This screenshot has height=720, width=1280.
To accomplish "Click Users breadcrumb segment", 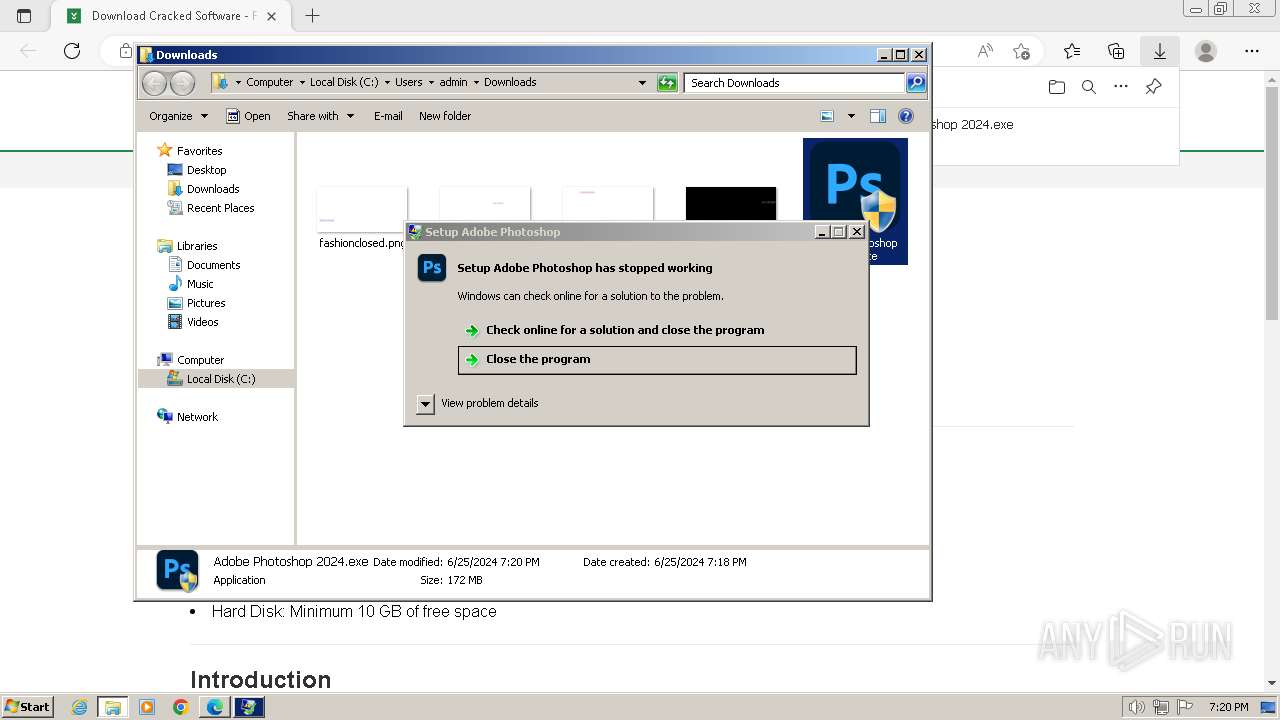I will click(x=408, y=83).
